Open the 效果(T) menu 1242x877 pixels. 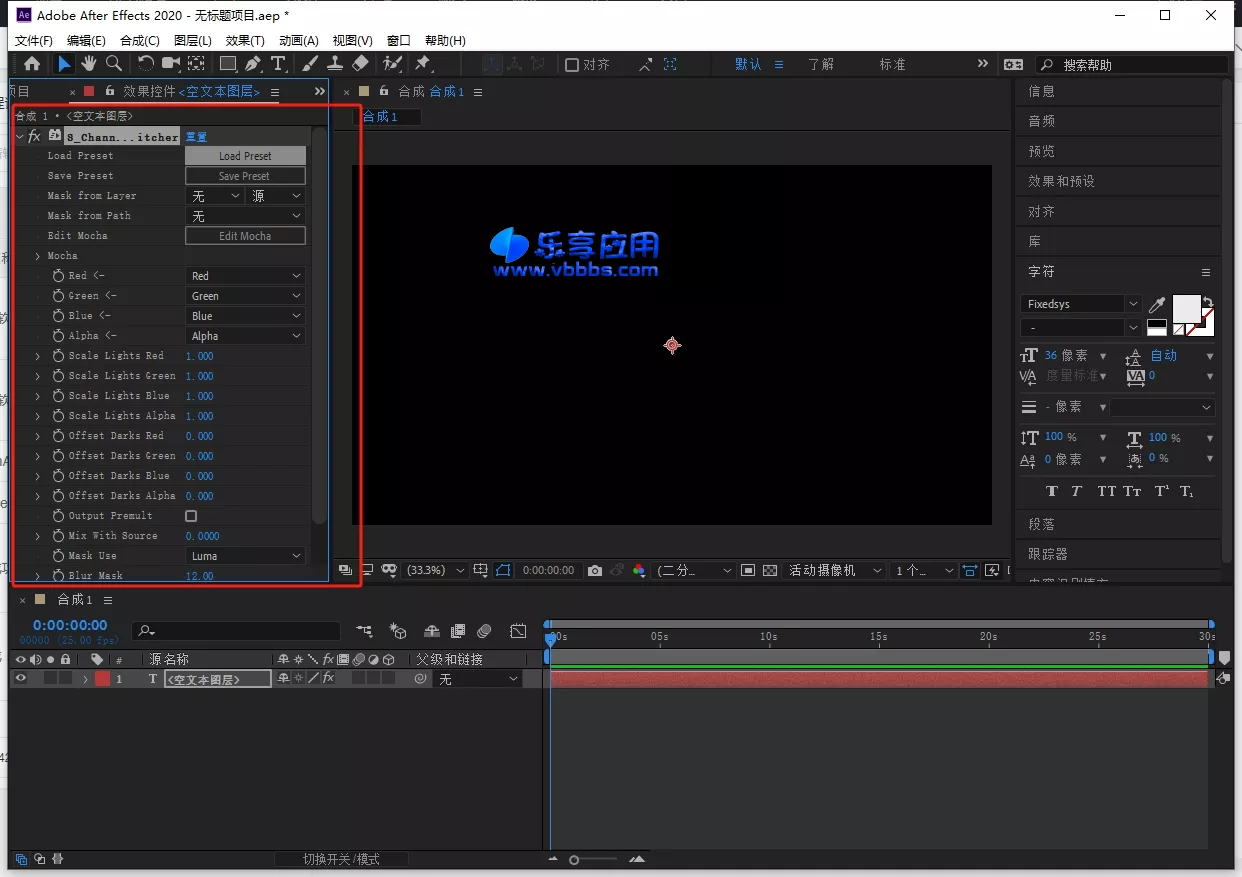246,40
